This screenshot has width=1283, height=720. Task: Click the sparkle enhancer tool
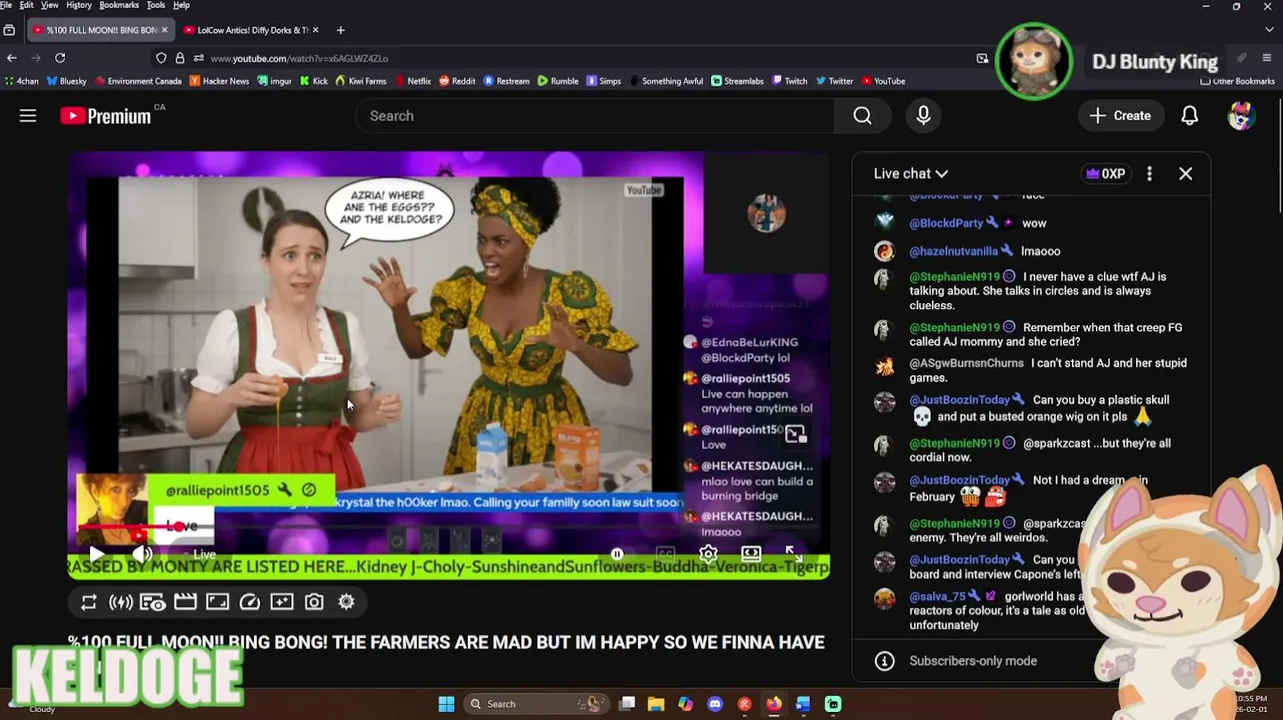282,602
